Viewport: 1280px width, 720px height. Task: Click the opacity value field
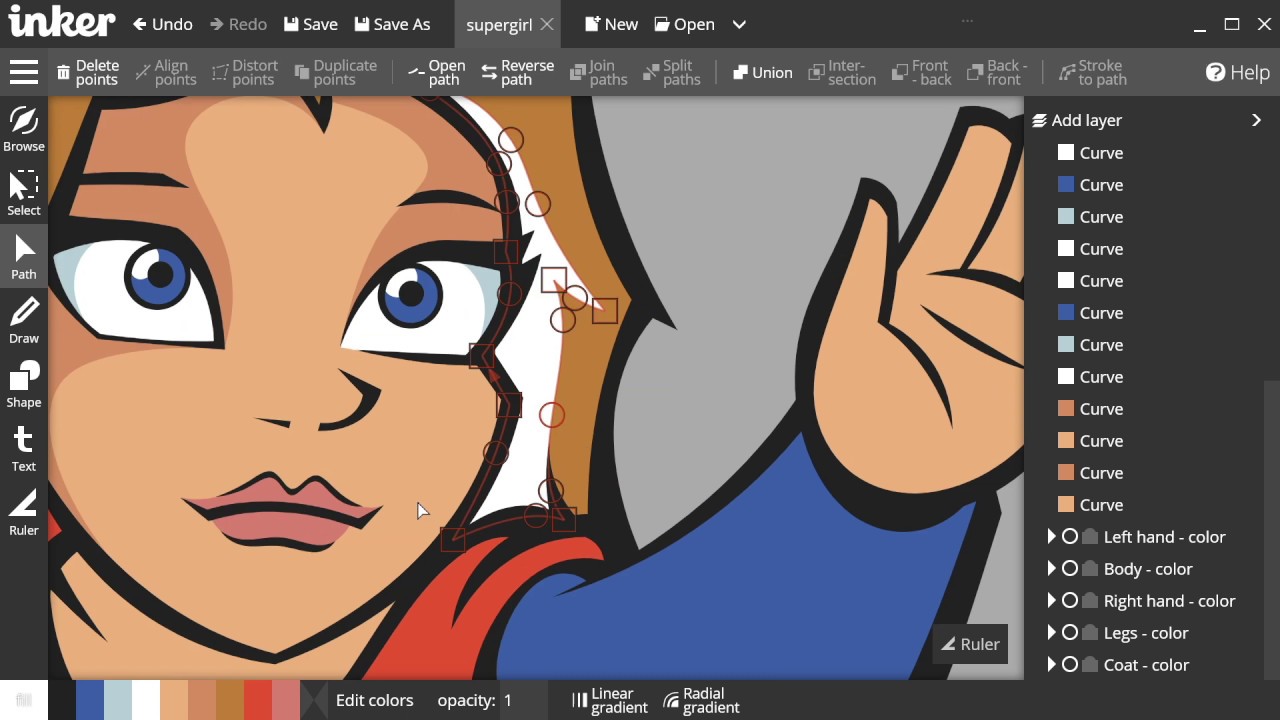[523, 700]
